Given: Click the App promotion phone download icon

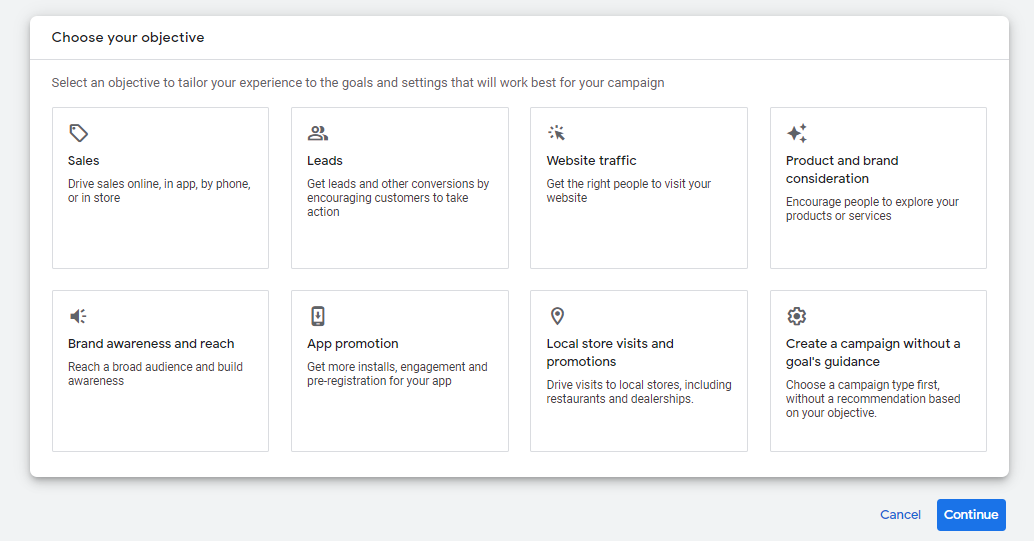Looking at the screenshot, I should 318,316.
